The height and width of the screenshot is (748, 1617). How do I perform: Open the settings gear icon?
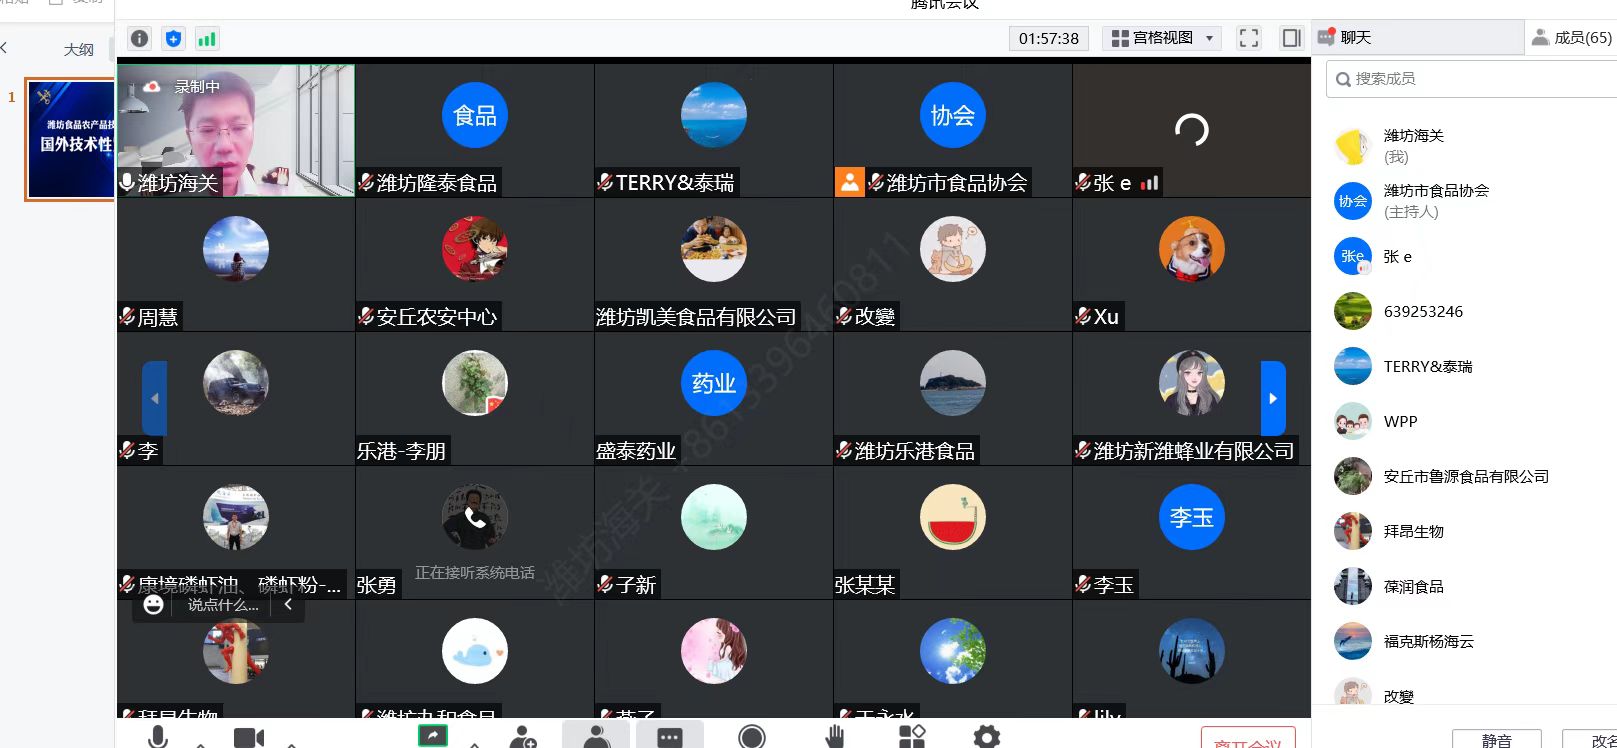987,738
